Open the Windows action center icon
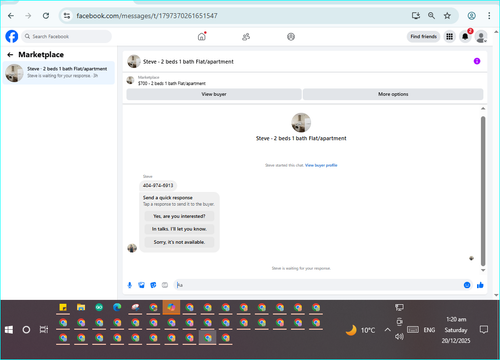This screenshot has width=500, height=360. click(484, 330)
